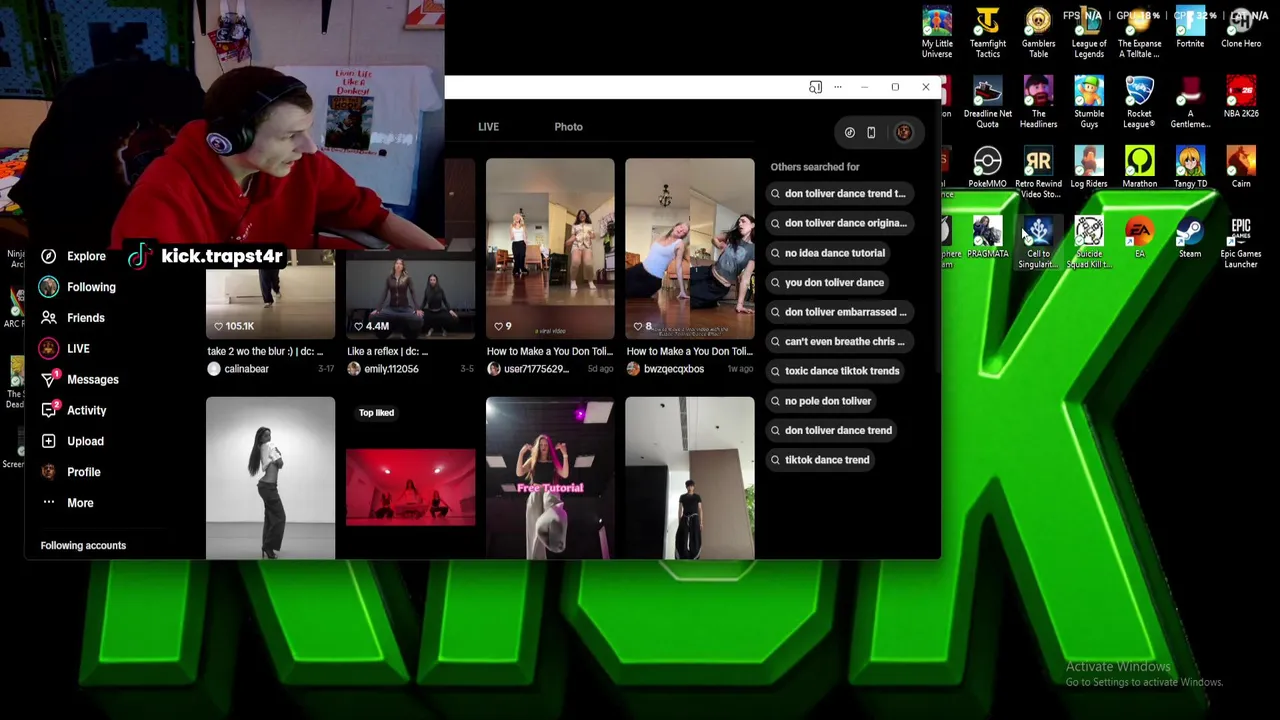Image resolution: width=1280 pixels, height=720 pixels.
Task: Open the More menu in sidebar
Action: tap(67, 503)
